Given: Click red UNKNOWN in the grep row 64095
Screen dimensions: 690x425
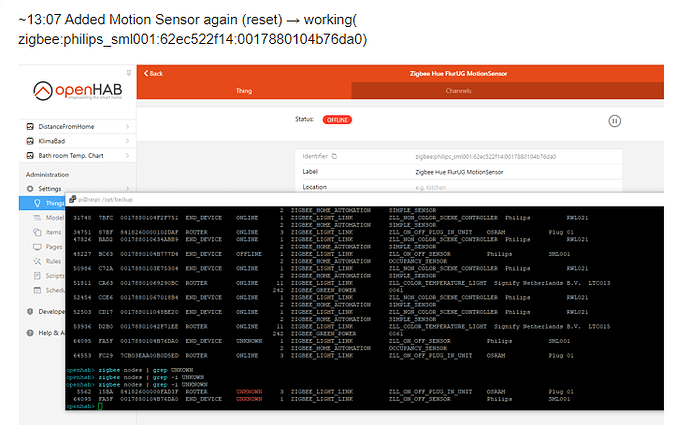Looking at the screenshot, I should tap(249, 399).
